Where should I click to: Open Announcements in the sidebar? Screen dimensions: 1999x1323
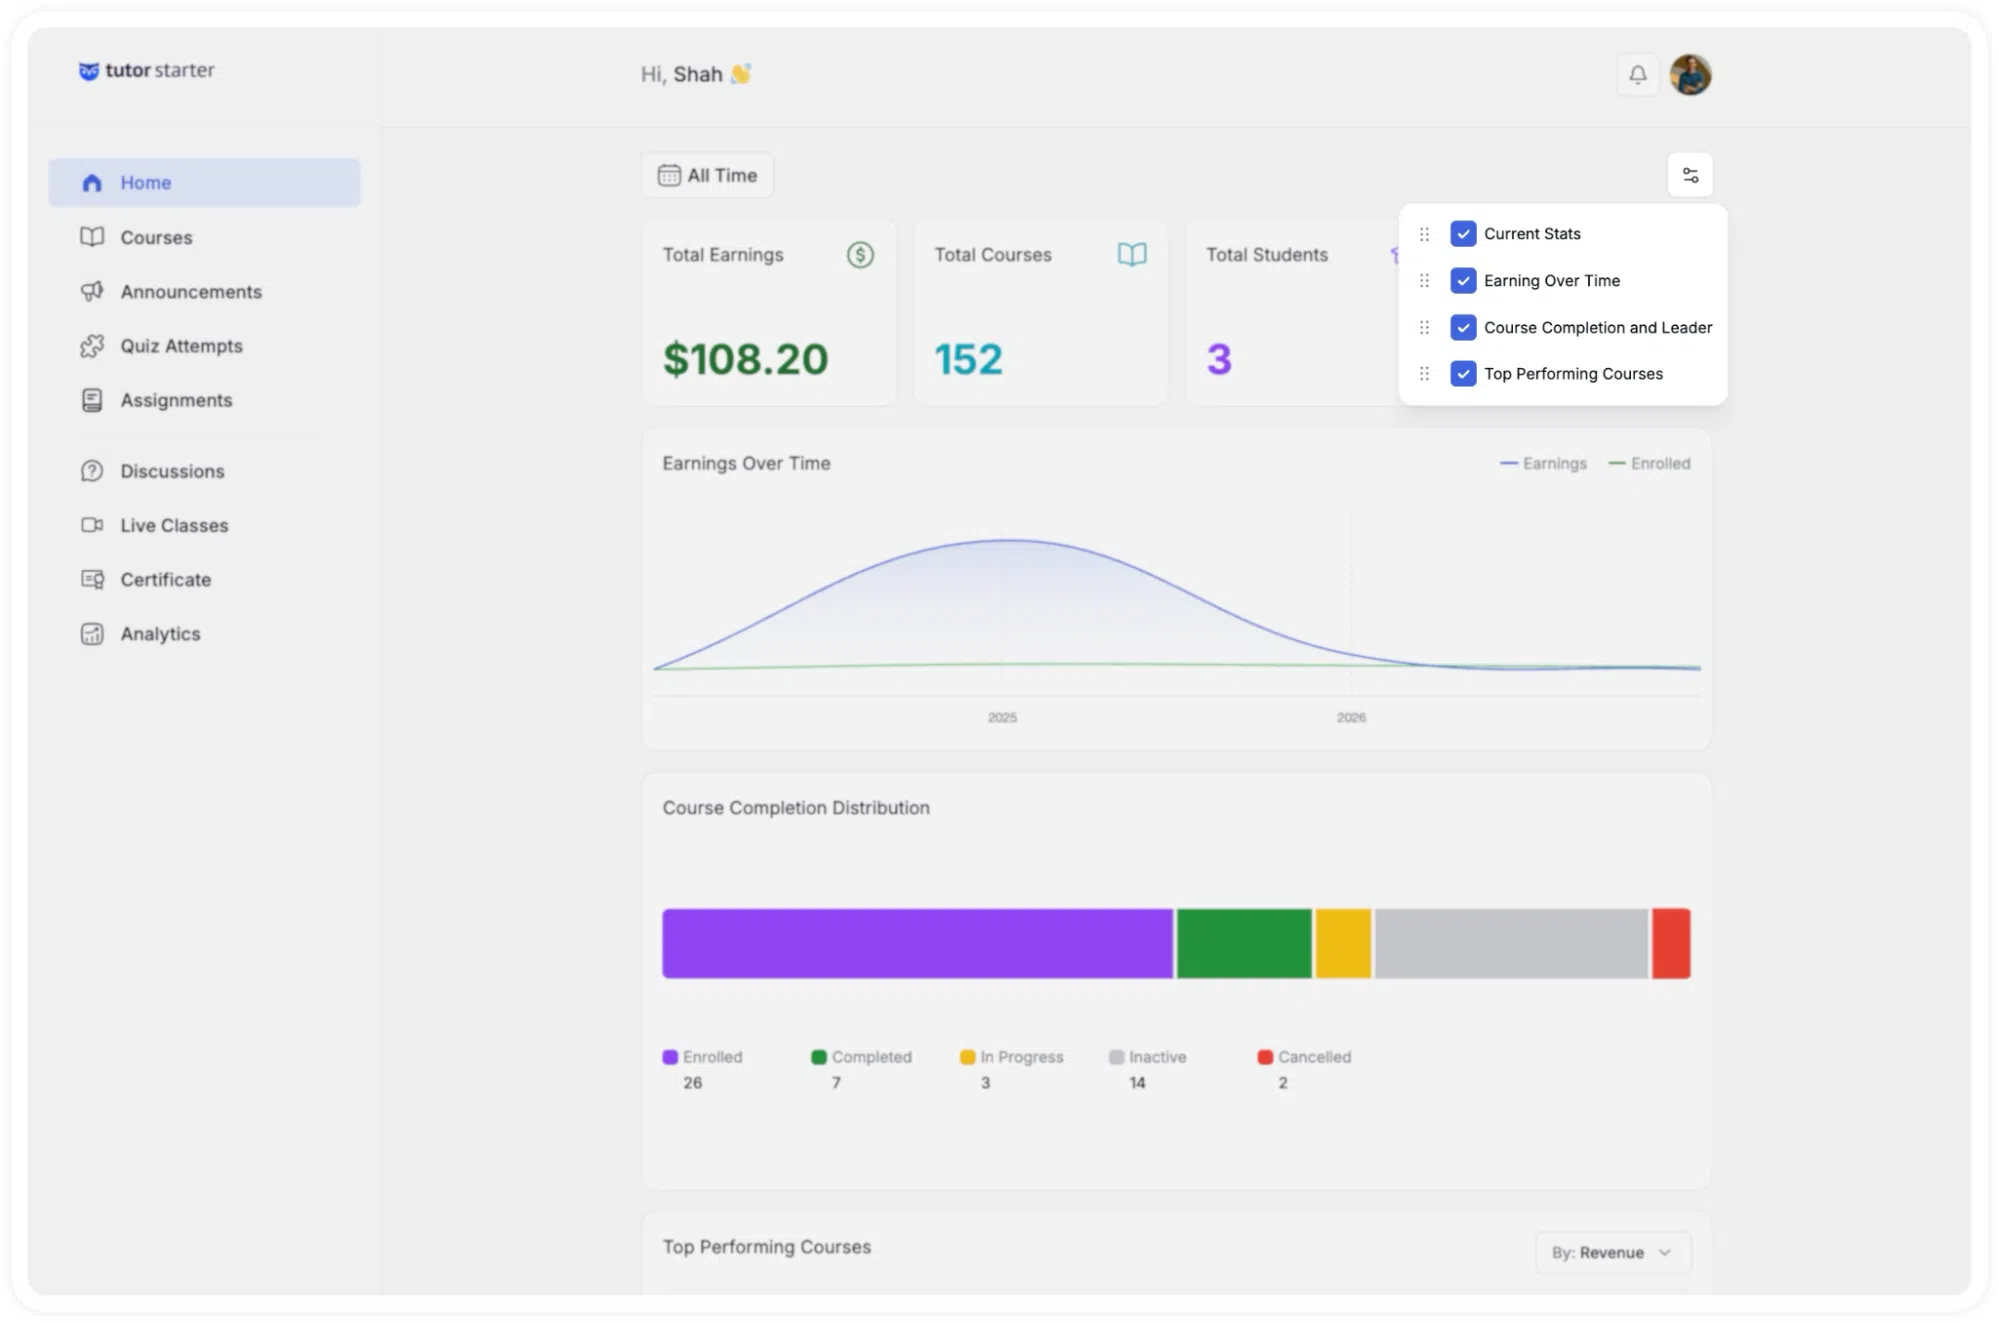click(205, 291)
